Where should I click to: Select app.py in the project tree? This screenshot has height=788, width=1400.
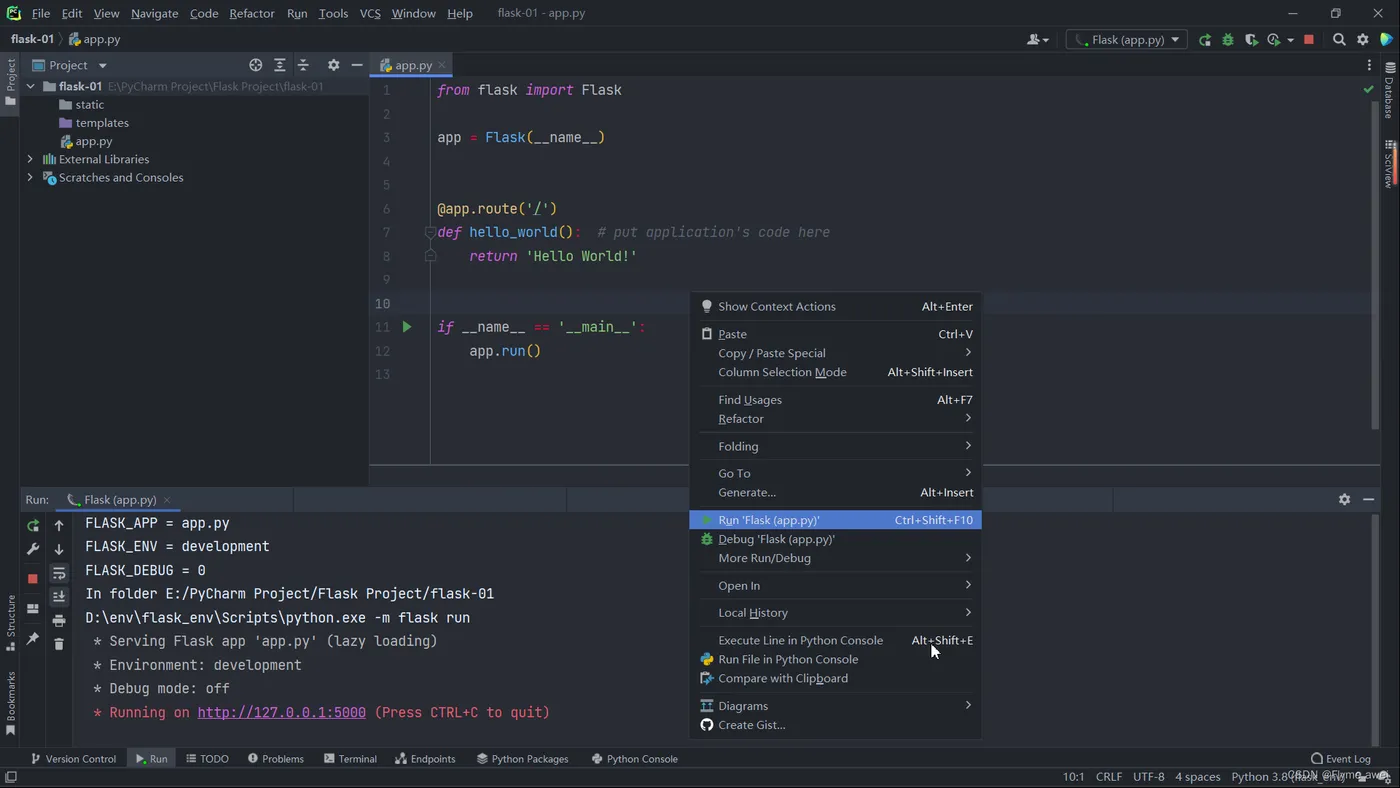click(85, 141)
